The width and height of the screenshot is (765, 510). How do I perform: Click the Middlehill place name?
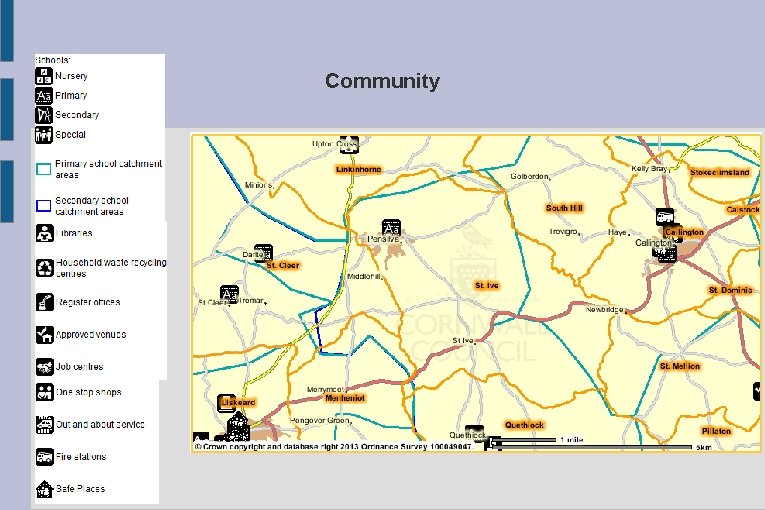pyautogui.click(x=363, y=276)
